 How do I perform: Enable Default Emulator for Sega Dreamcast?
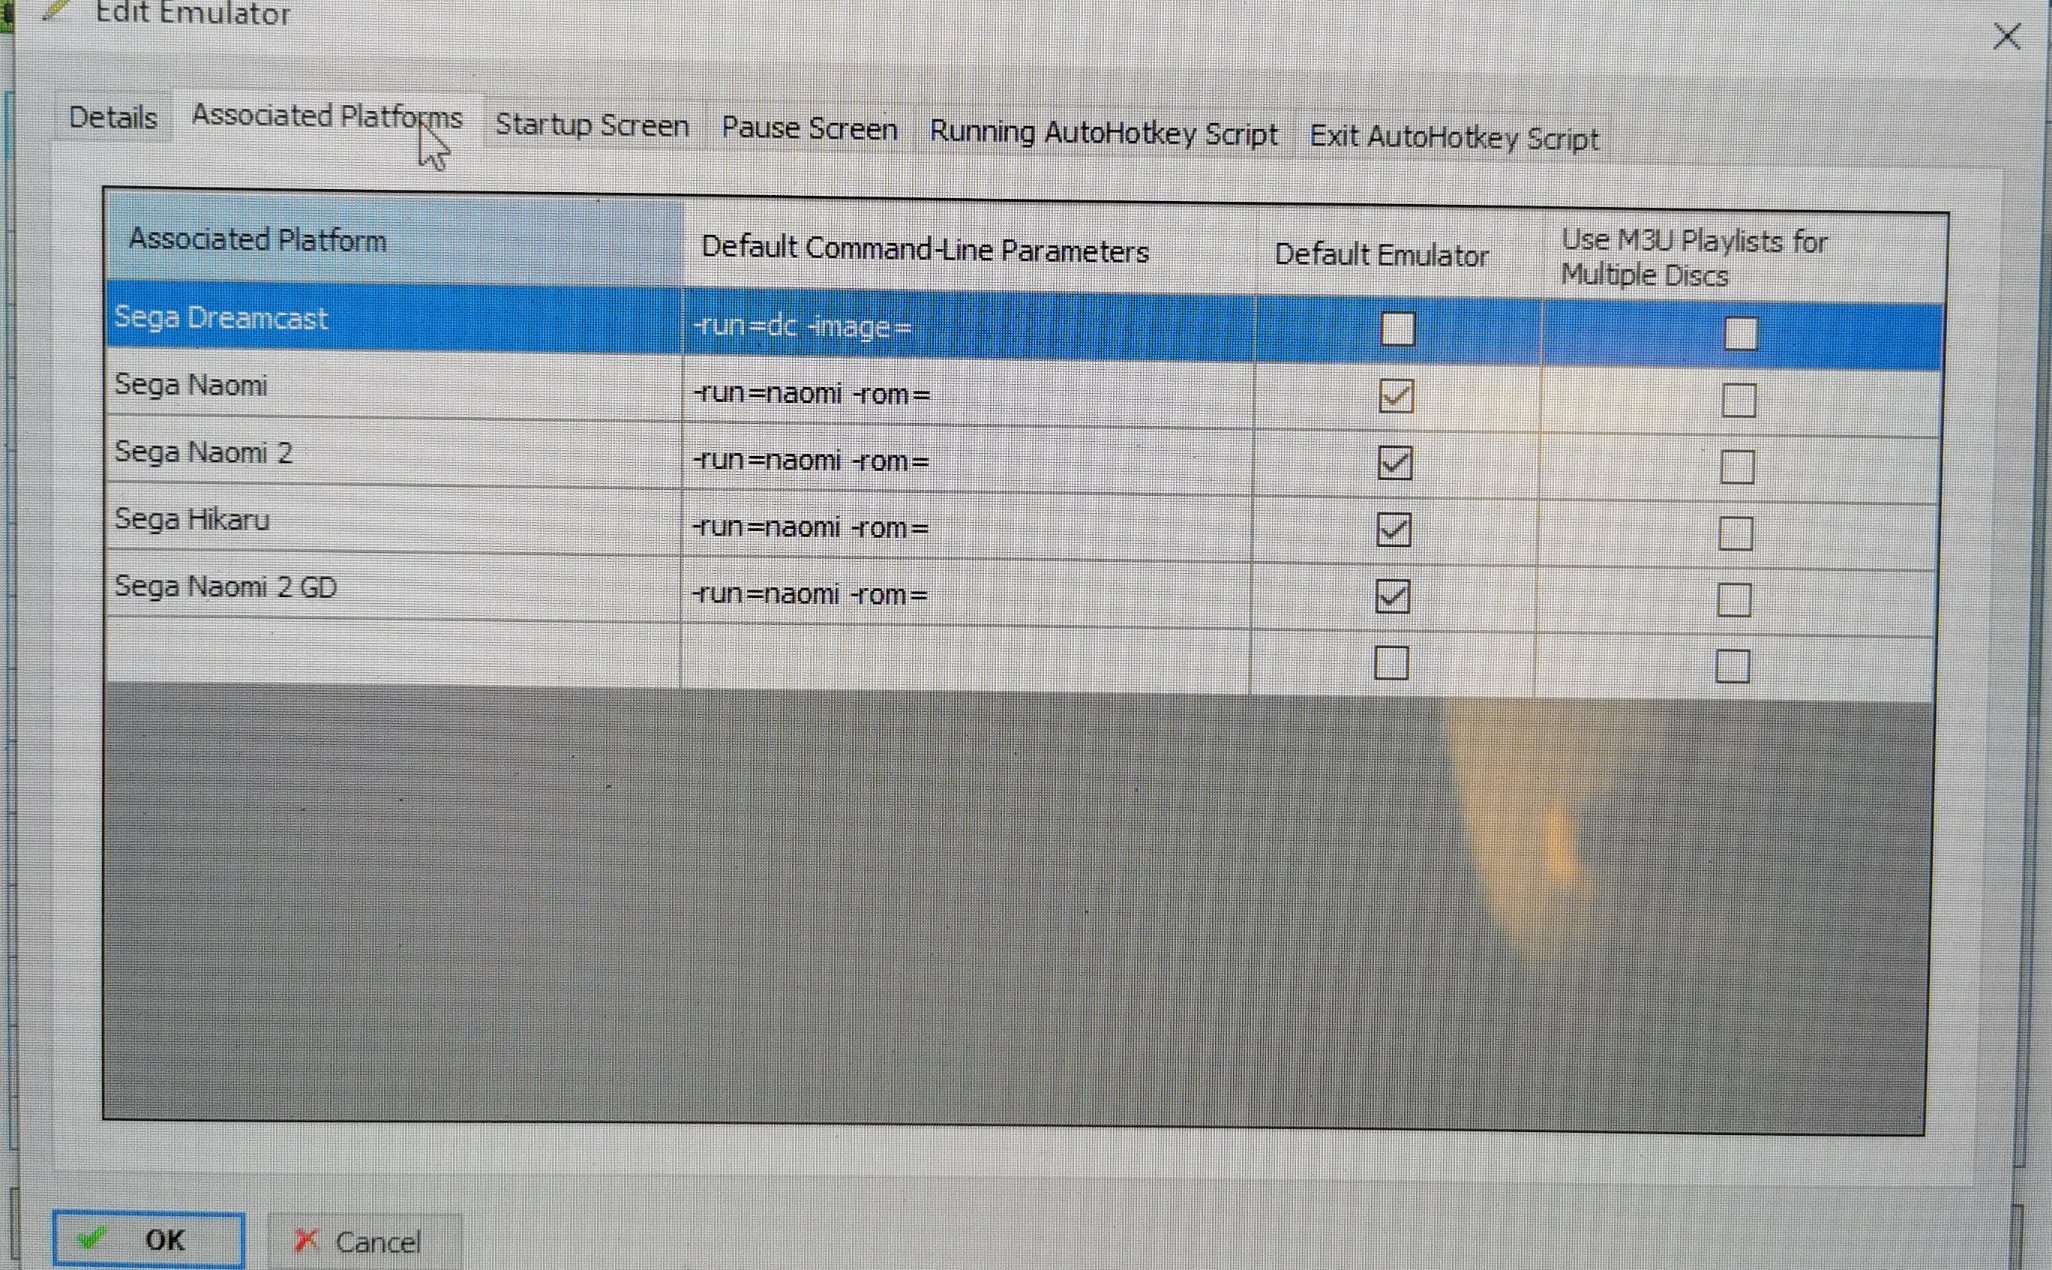1397,328
